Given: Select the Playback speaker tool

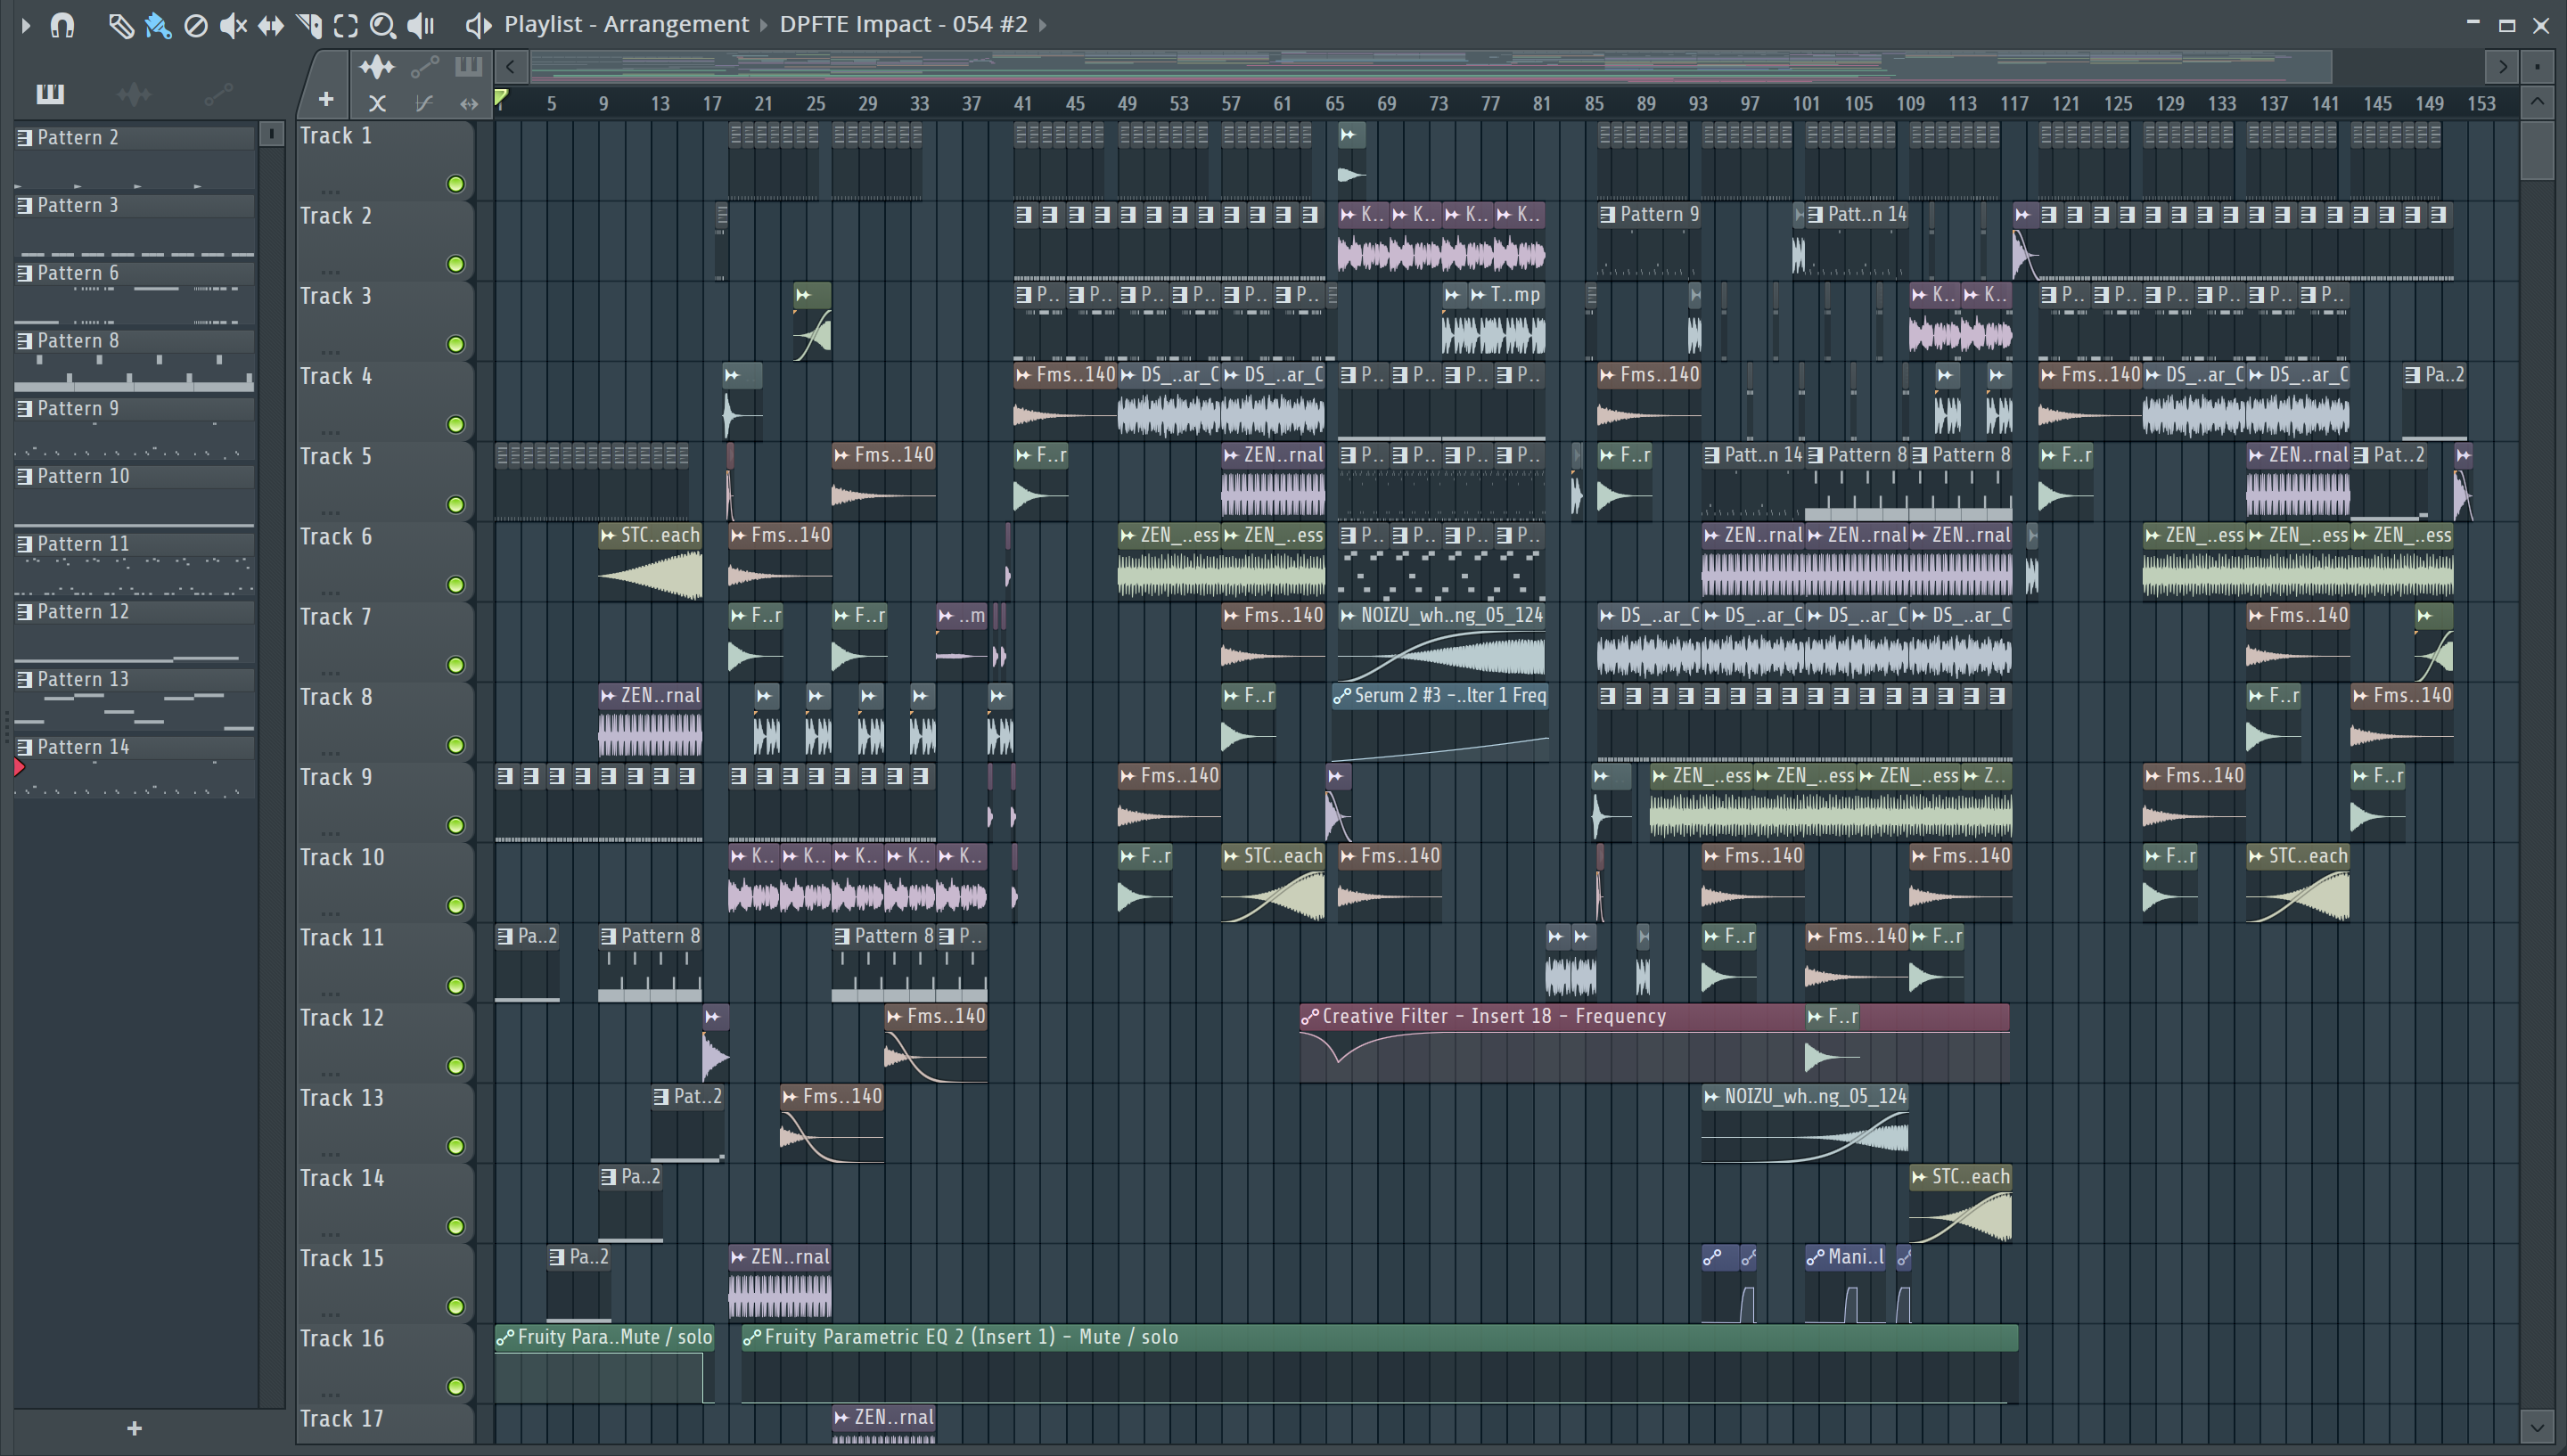Looking at the screenshot, I should (x=421, y=25).
